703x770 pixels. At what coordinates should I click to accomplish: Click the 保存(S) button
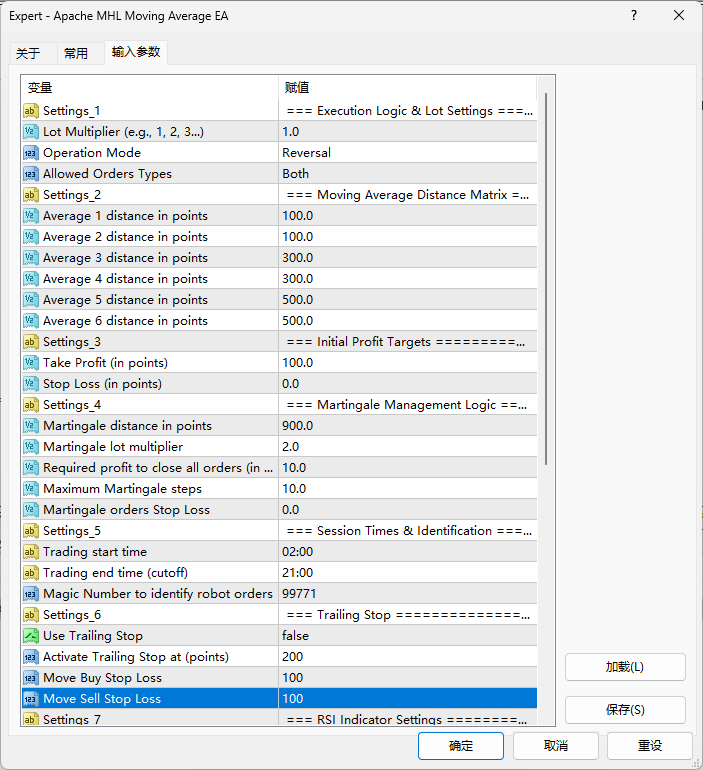[625, 710]
